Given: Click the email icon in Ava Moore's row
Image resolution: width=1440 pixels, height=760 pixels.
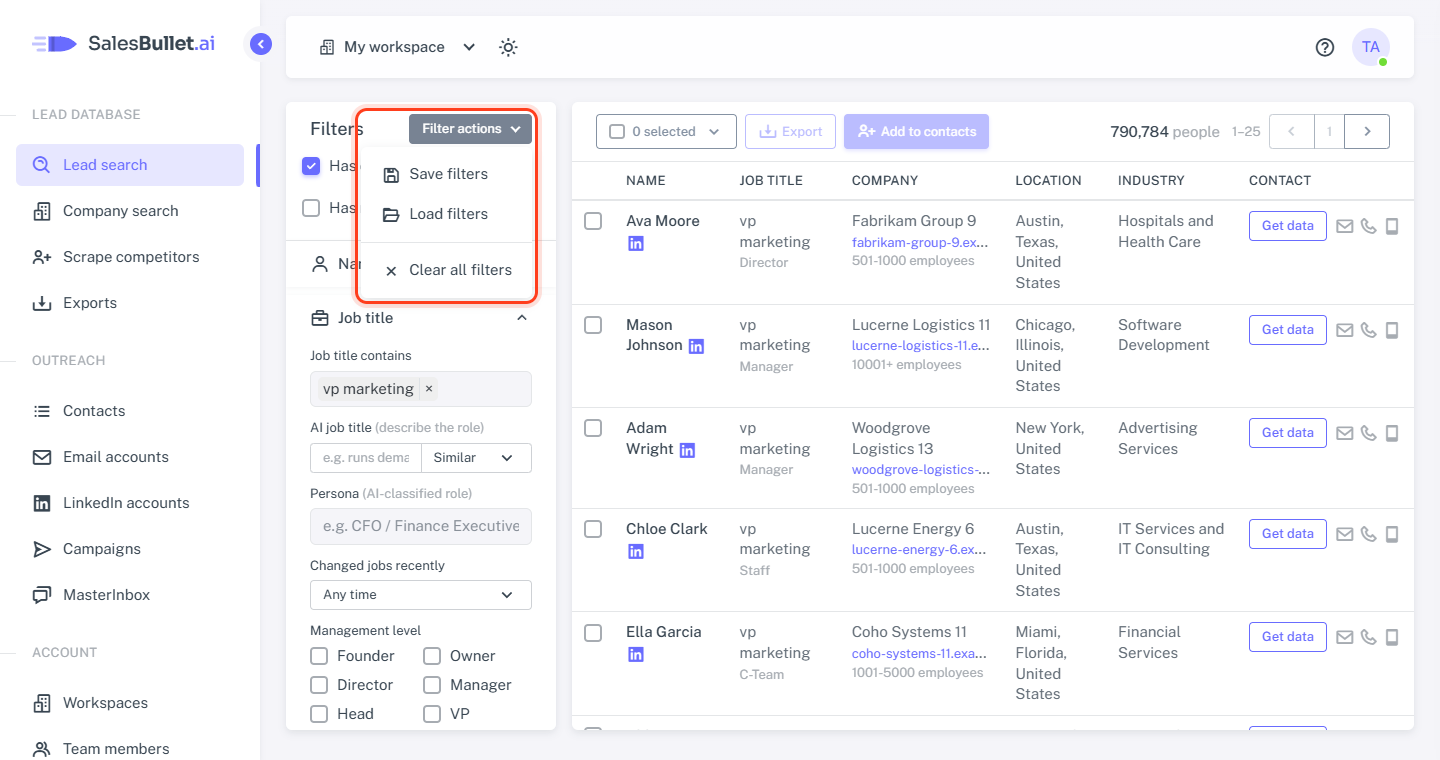Looking at the screenshot, I should [x=1345, y=226].
